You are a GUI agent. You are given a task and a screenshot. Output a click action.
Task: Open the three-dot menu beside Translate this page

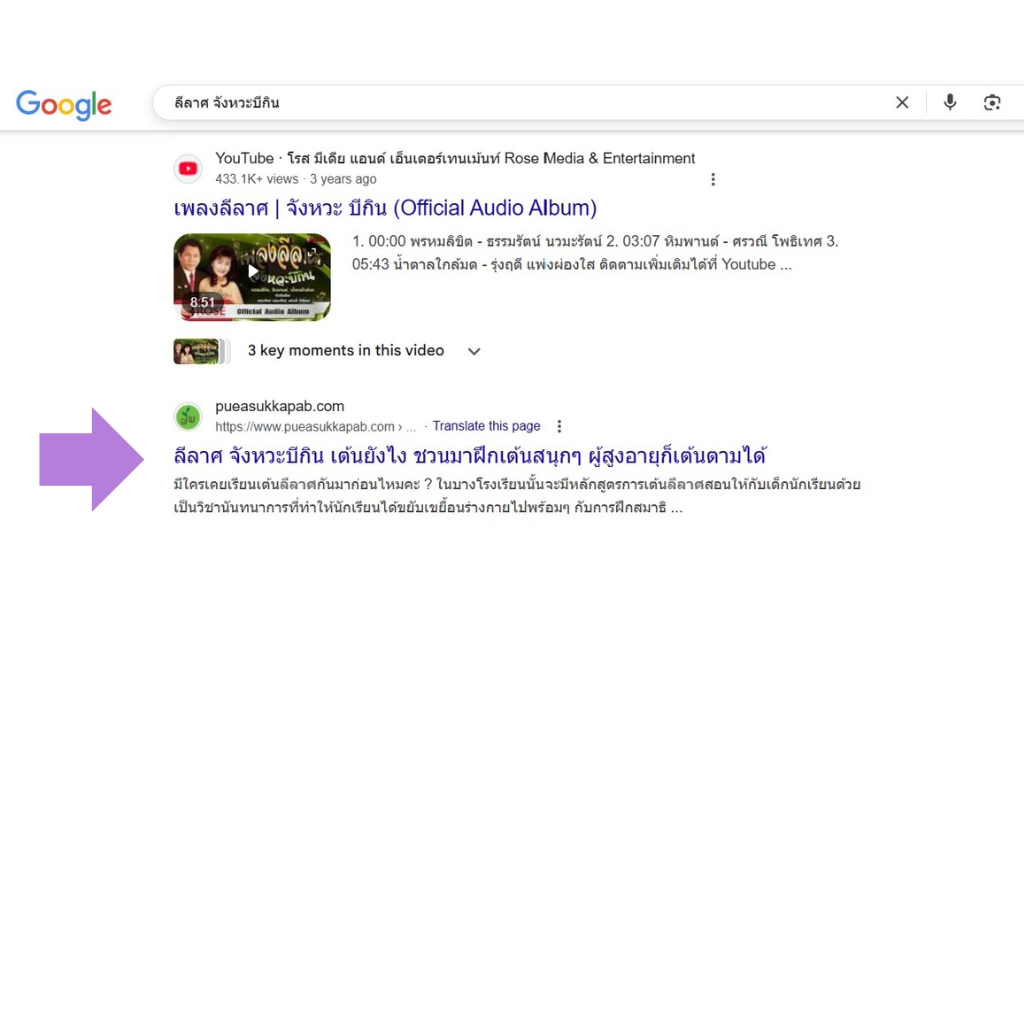[x=559, y=426]
